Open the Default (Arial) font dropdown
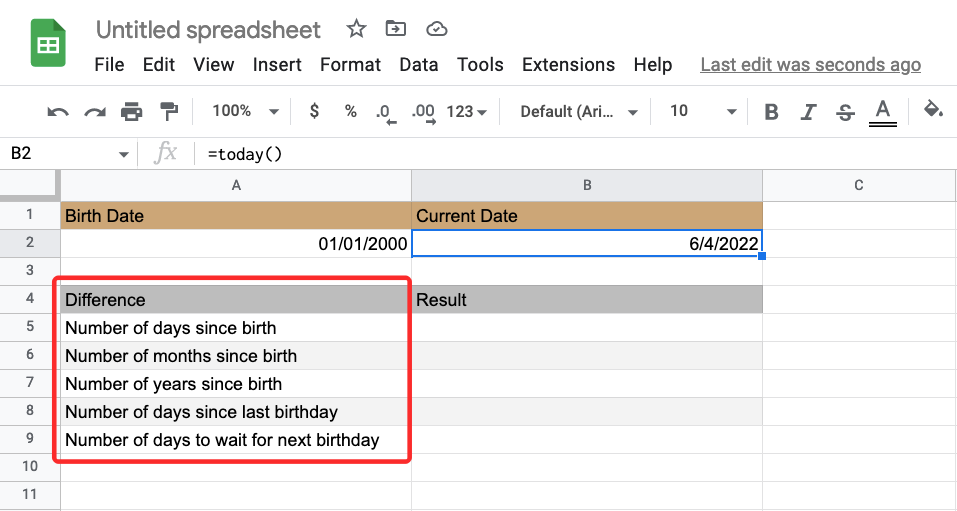Viewport: 957px width, 511px height. click(579, 112)
